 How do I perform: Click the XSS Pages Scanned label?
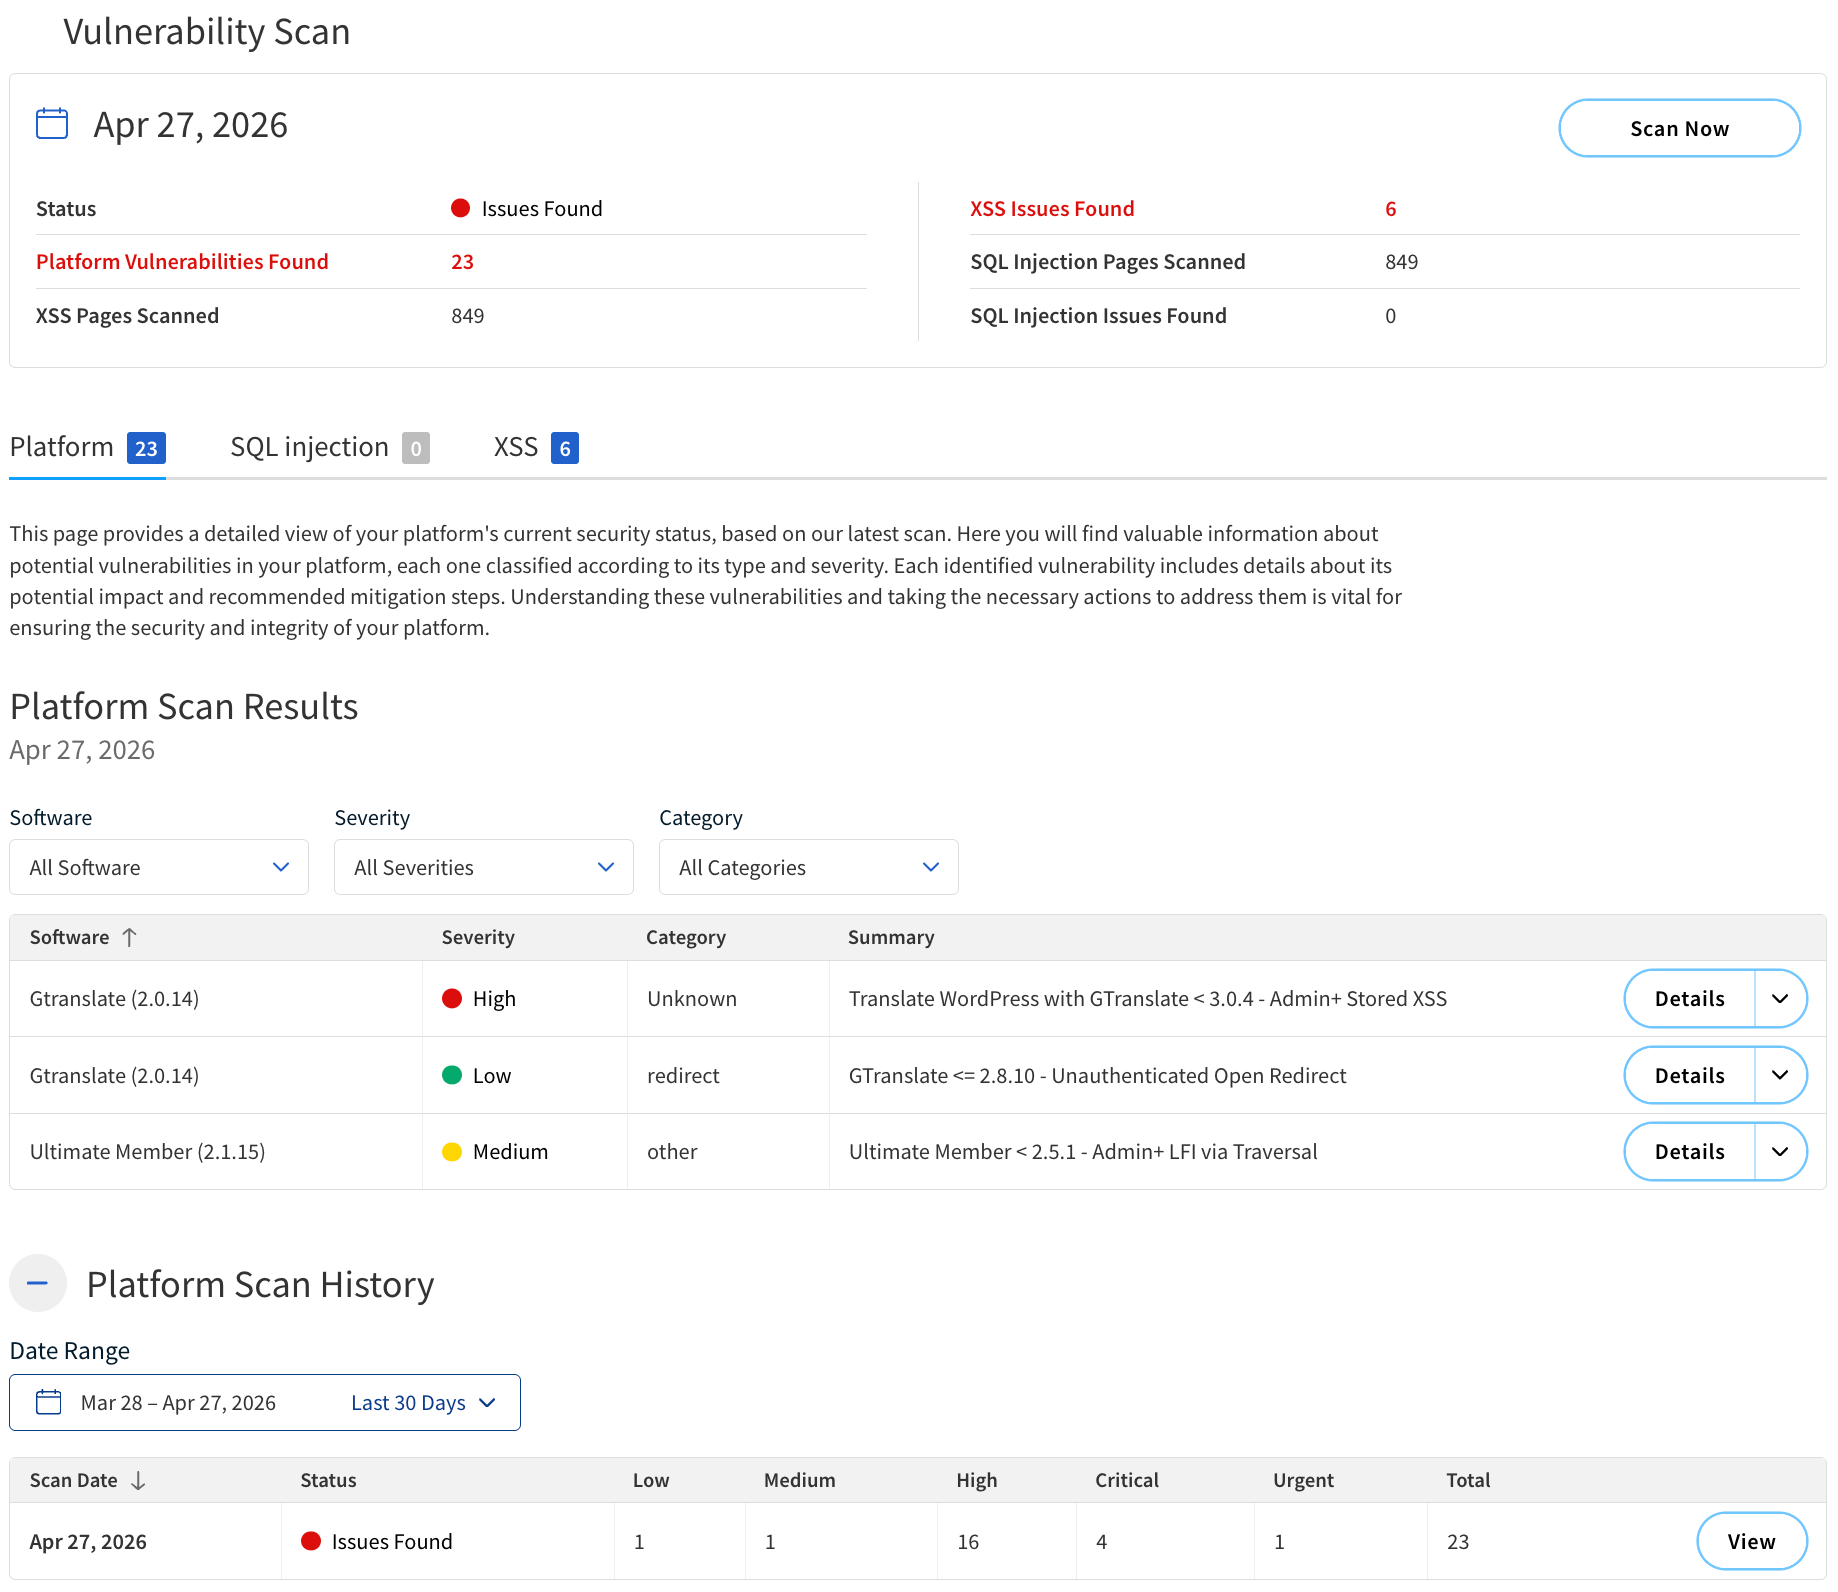point(127,315)
